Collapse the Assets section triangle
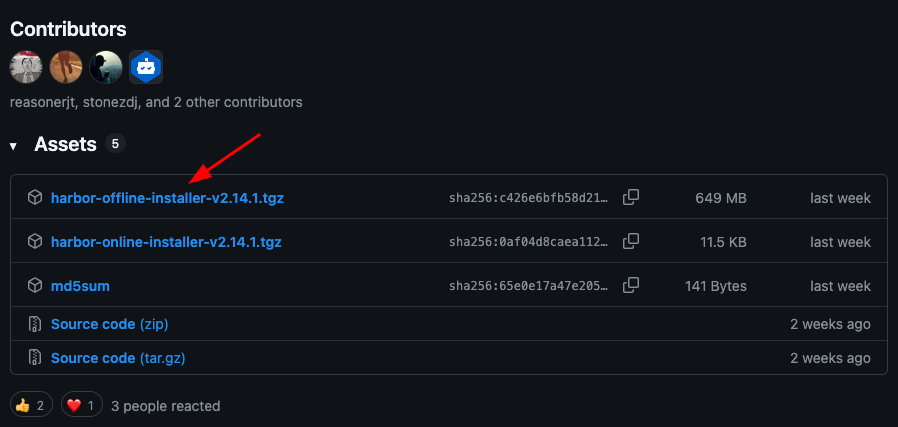This screenshot has height=427, width=898. 14,146
